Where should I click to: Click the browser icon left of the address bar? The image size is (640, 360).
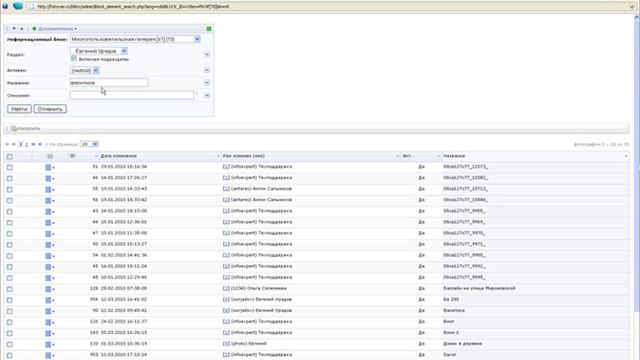pyautogui.click(x=18, y=6)
